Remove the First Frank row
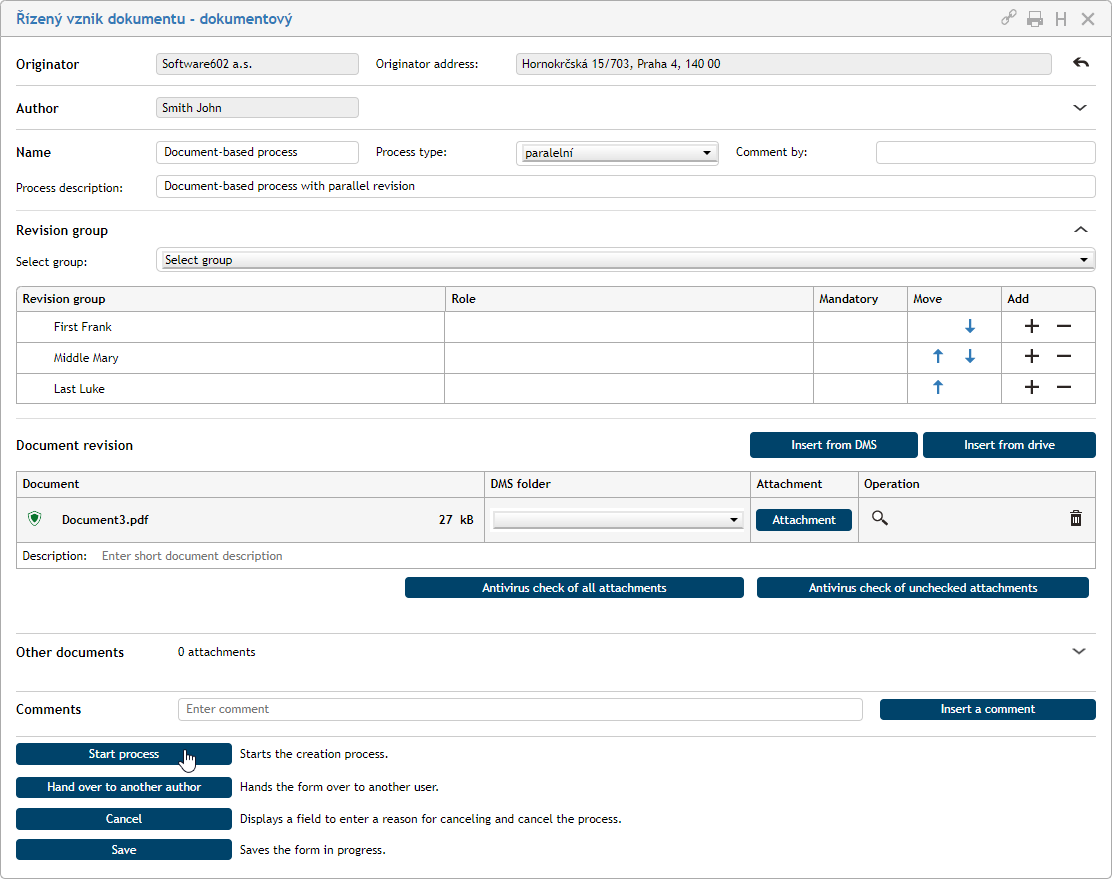 tap(1064, 327)
